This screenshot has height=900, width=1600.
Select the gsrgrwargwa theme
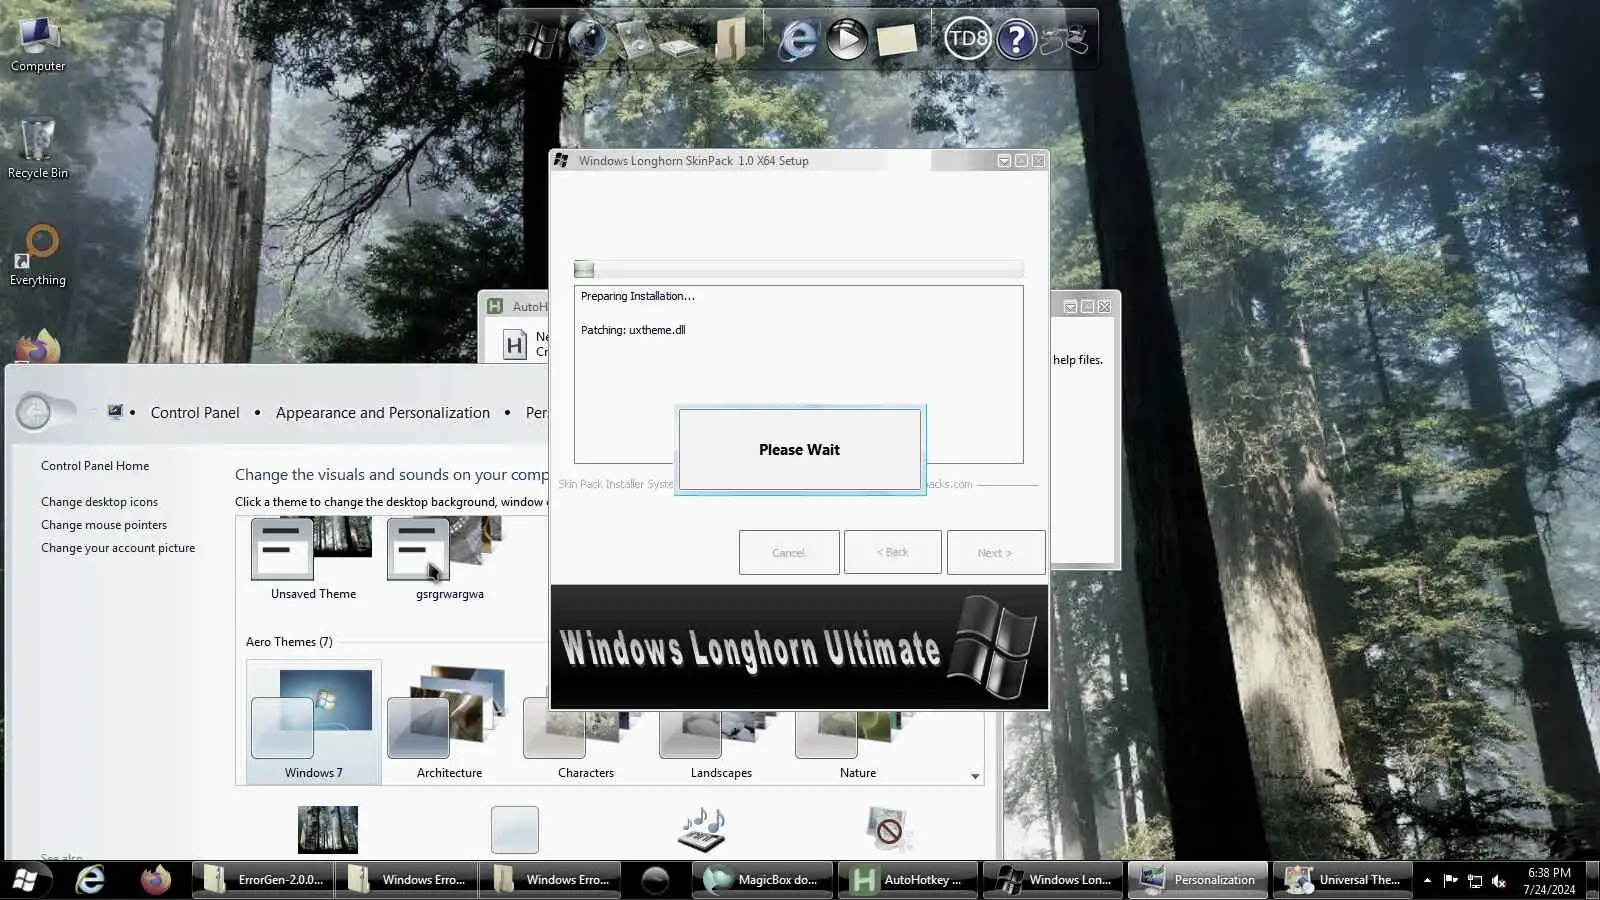coord(449,559)
